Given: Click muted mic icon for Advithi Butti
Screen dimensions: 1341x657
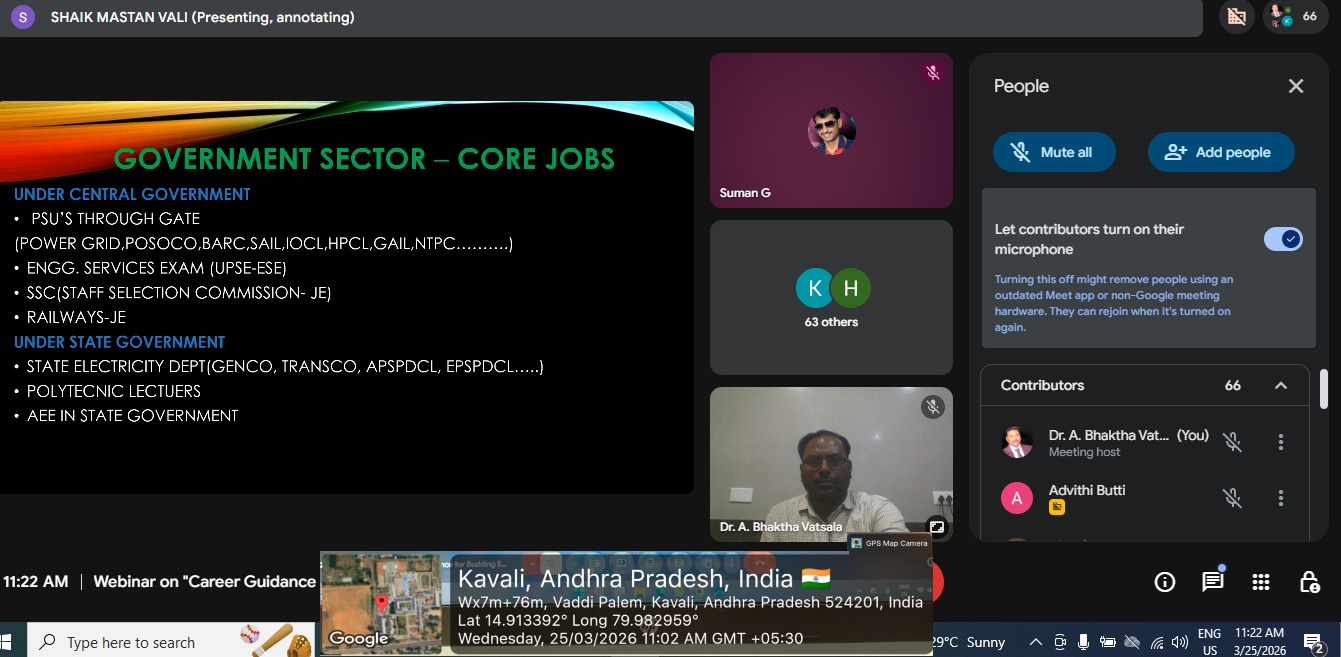Looking at the screenshot, I should [x=1233, y=498].
